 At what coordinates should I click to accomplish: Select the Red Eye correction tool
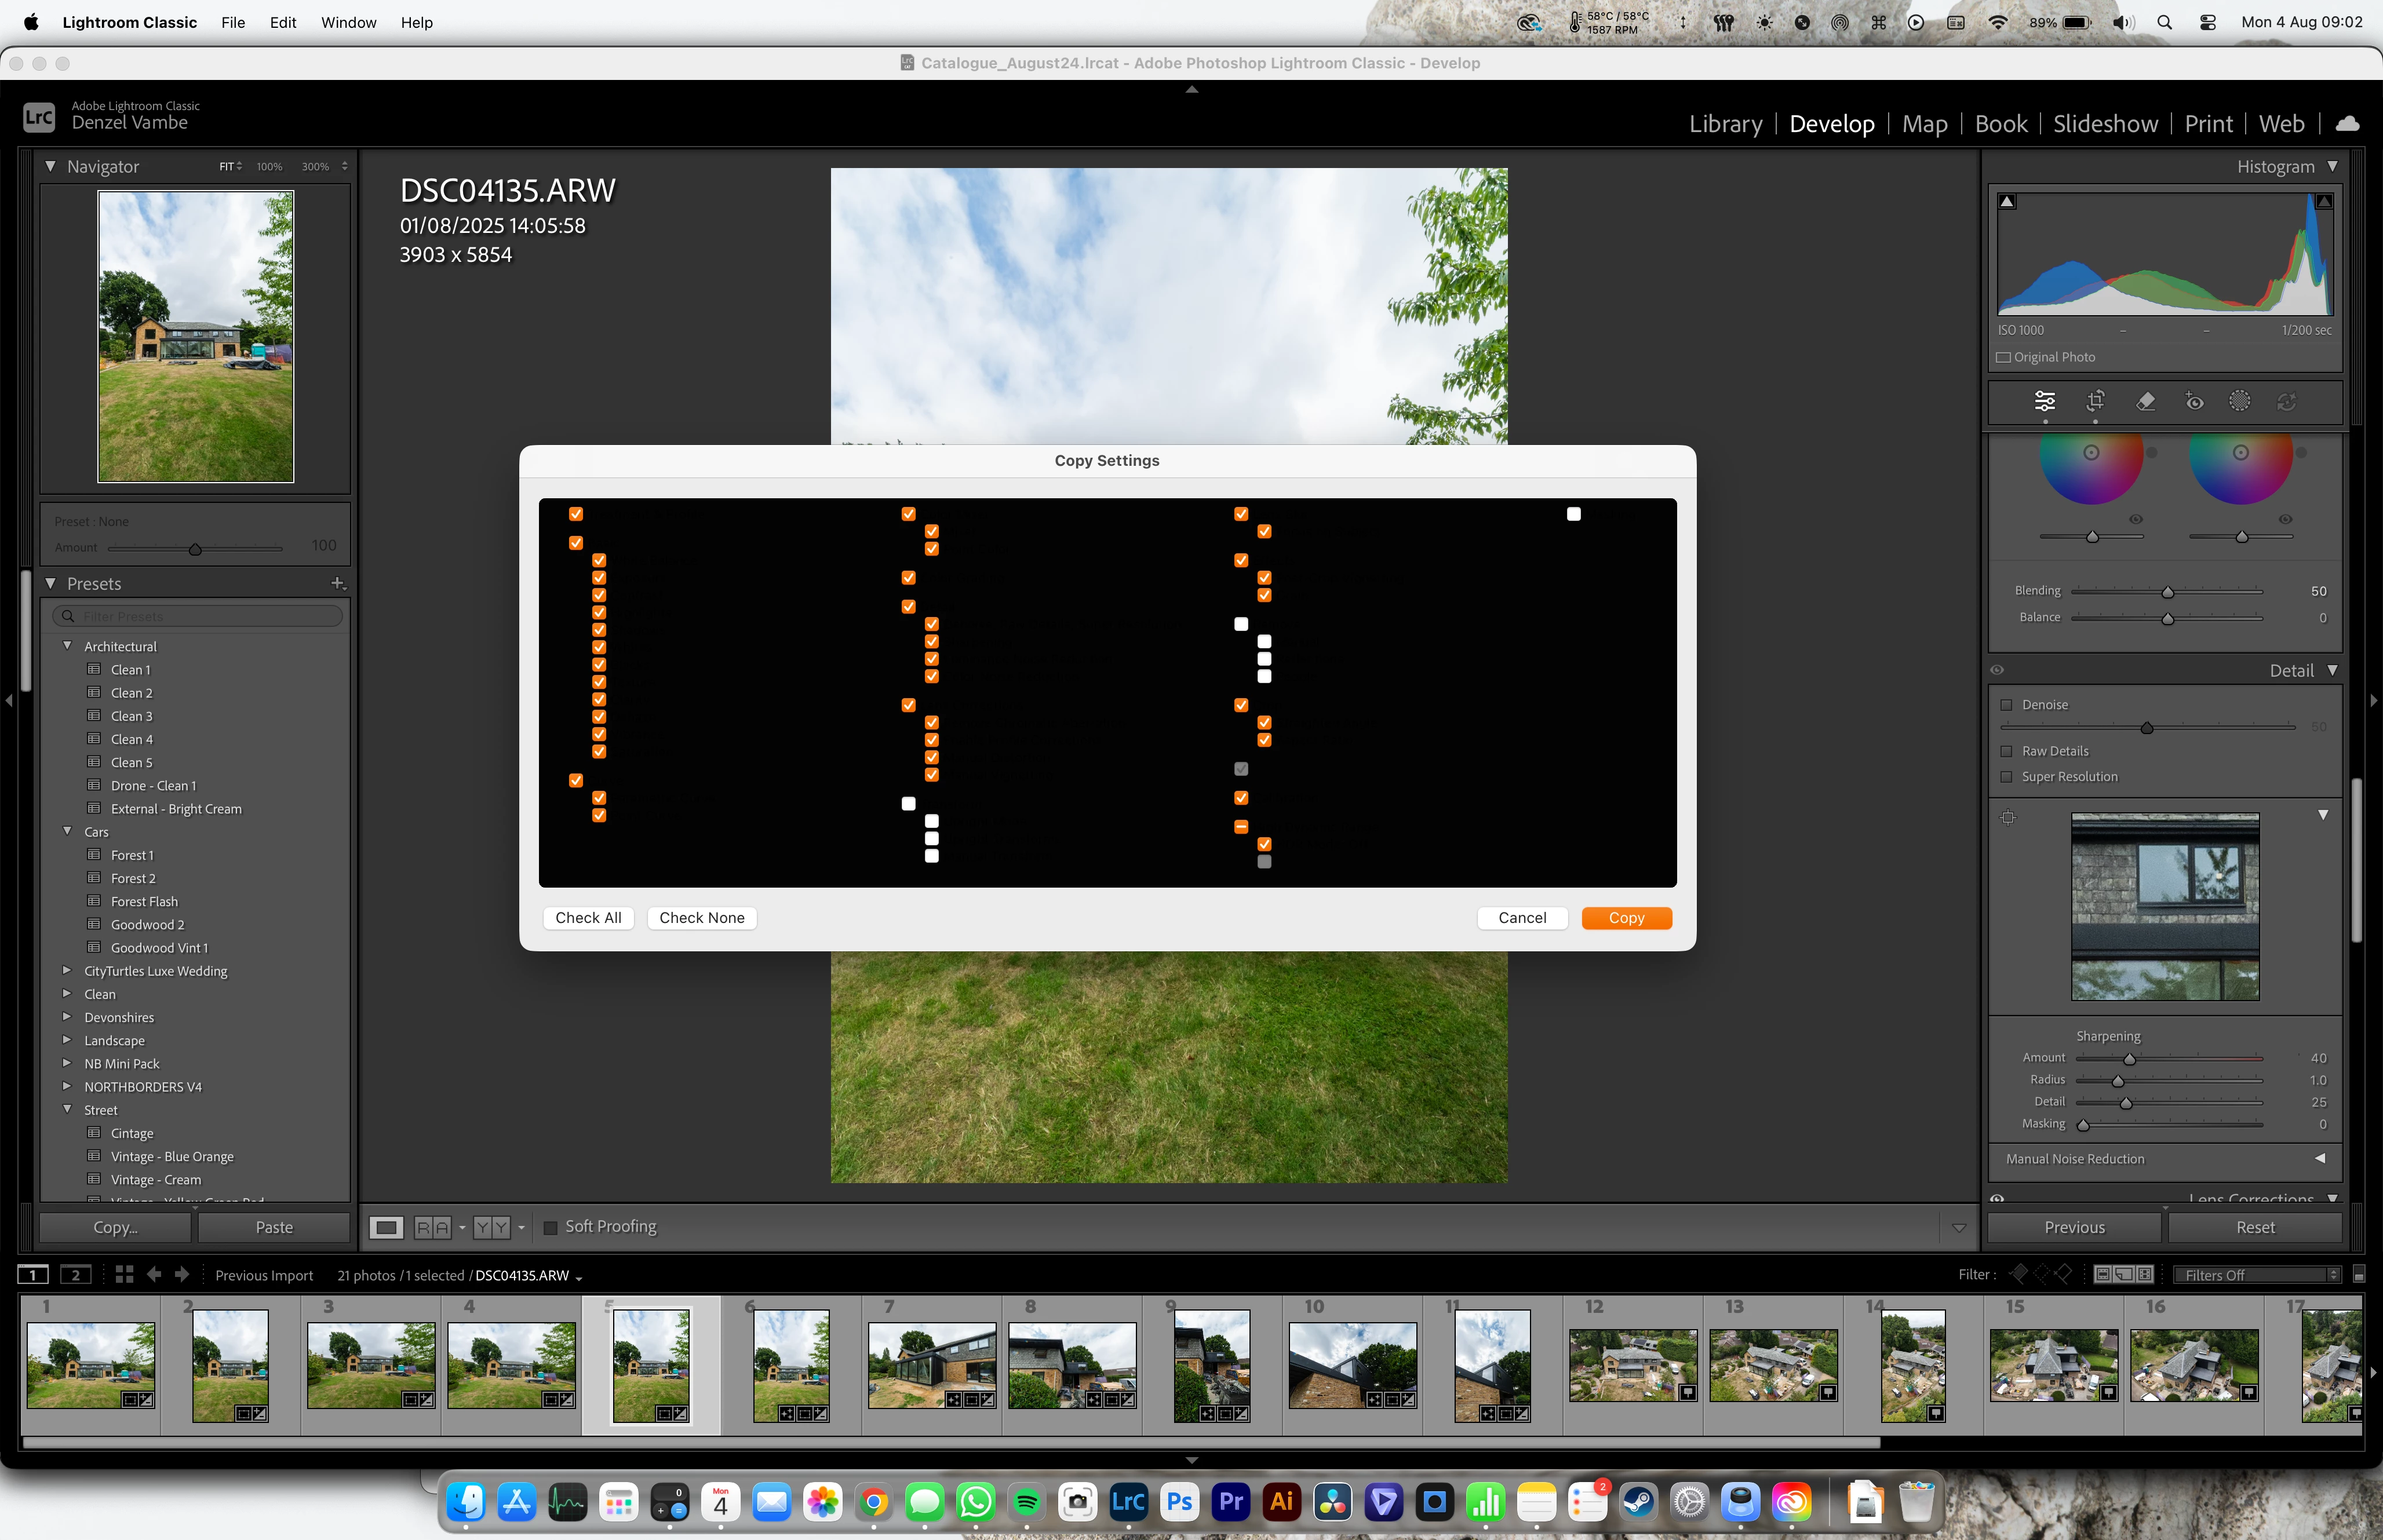pos(2194,401)
